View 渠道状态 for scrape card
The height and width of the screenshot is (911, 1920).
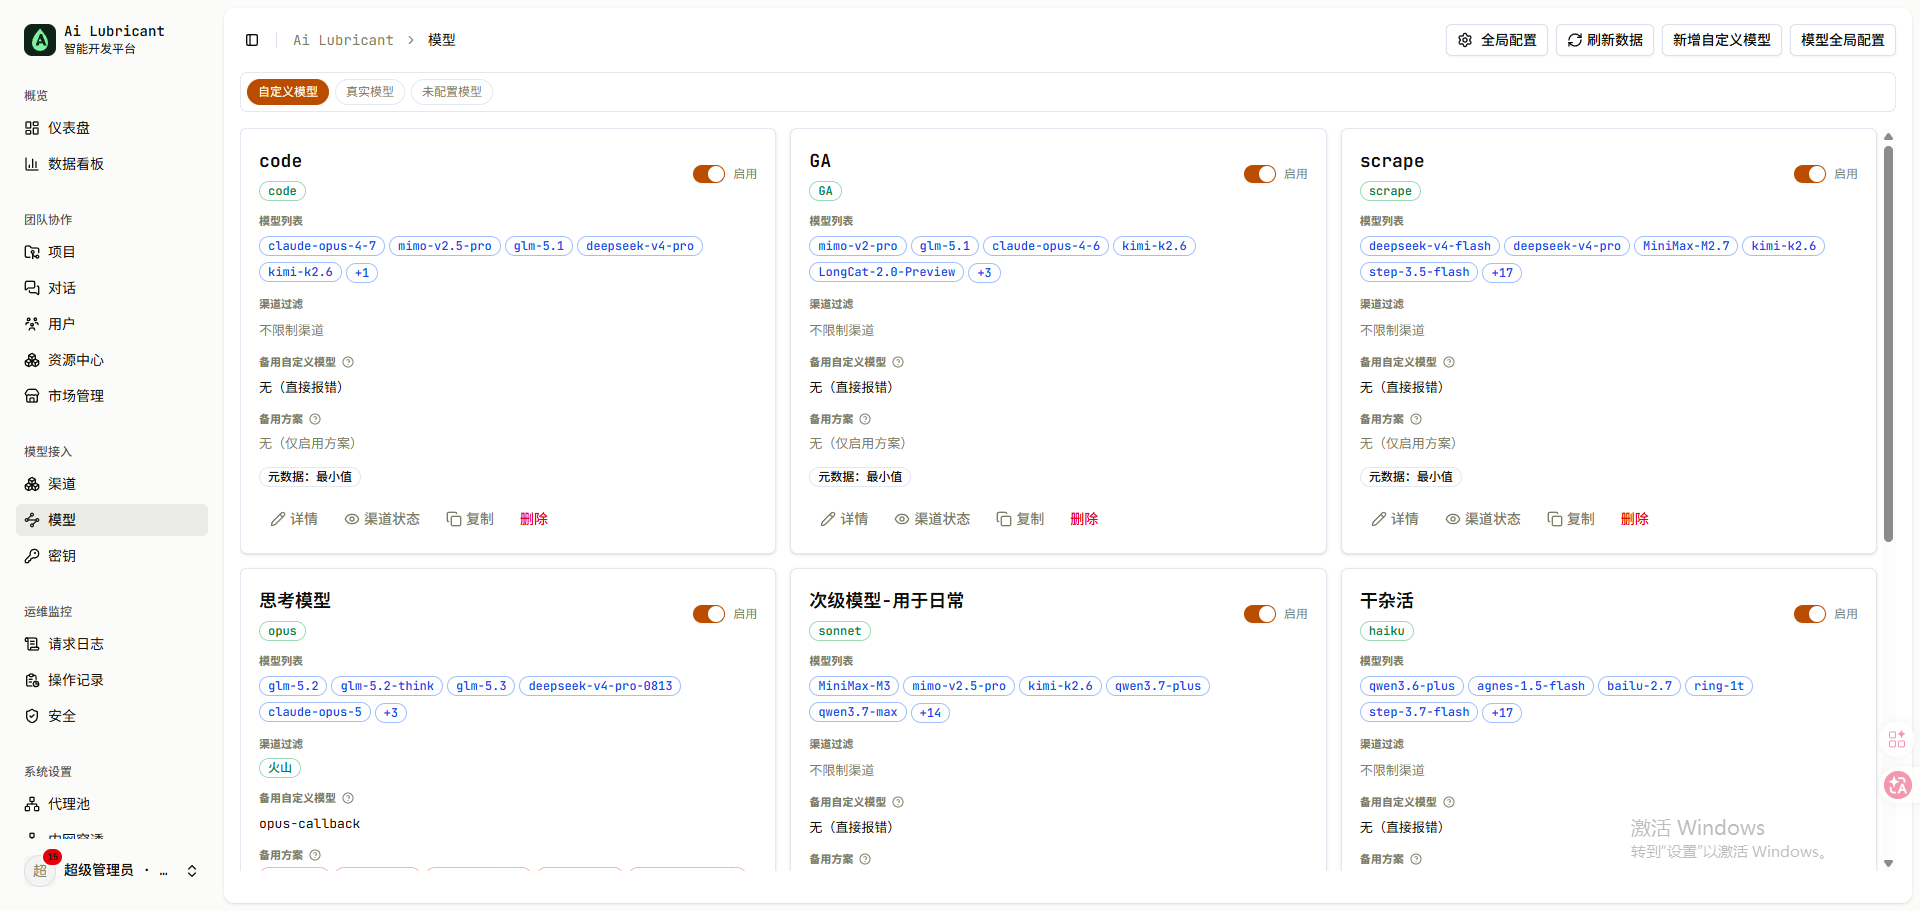coord(1483,519)
